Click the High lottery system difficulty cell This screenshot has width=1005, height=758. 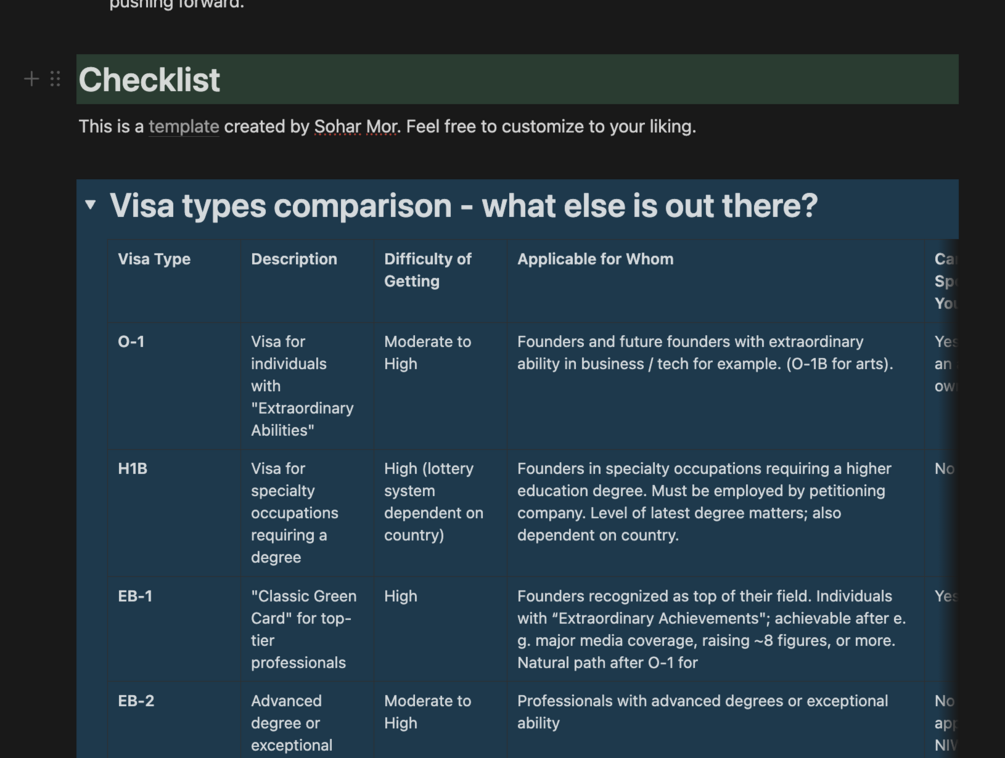tap(433, 501)
